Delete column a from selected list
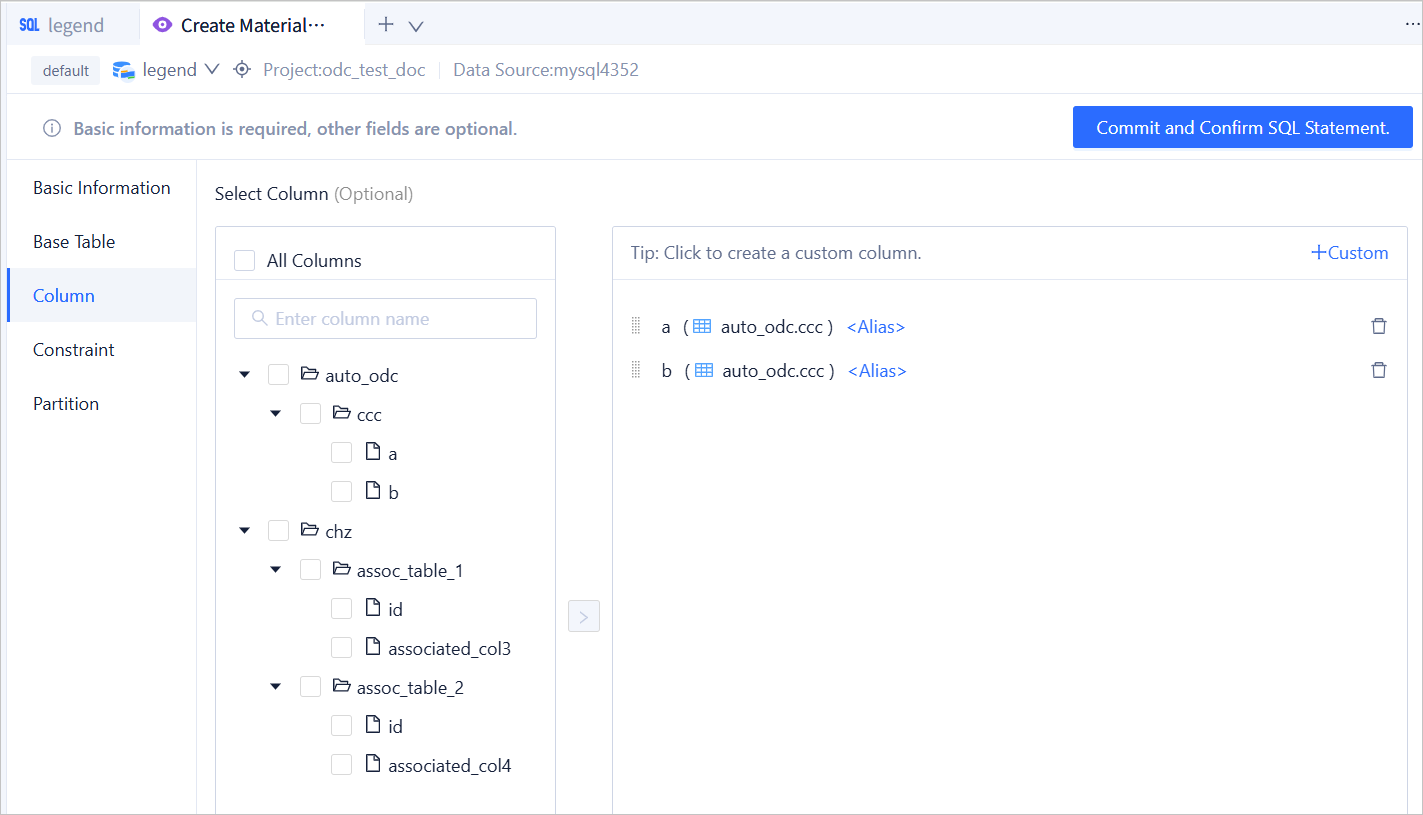Viewport: 1423px width, 815px height. (1379, 326)
